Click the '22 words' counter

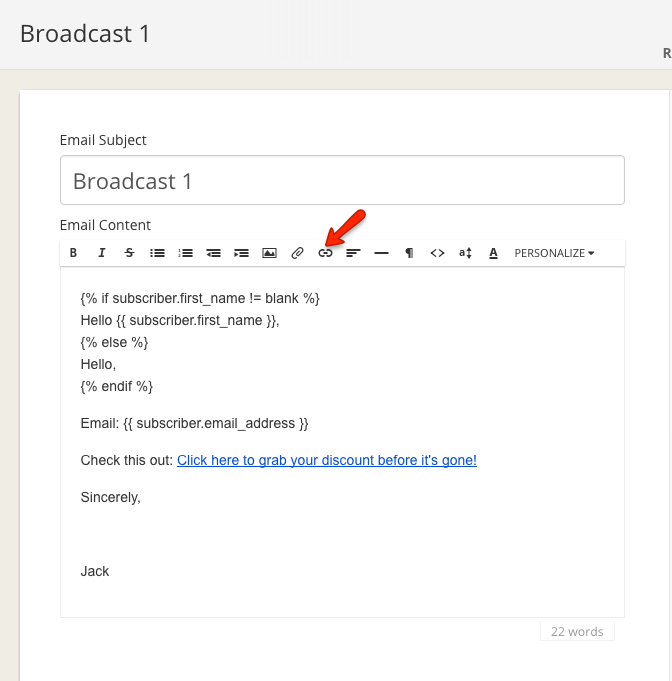[x=577, y=631]
